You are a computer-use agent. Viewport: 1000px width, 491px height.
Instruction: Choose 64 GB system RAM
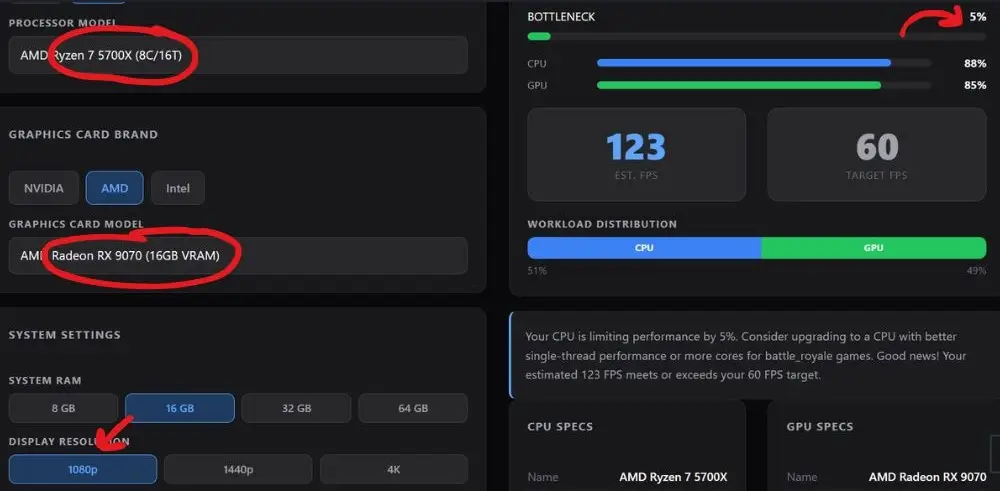coord(413,408)
